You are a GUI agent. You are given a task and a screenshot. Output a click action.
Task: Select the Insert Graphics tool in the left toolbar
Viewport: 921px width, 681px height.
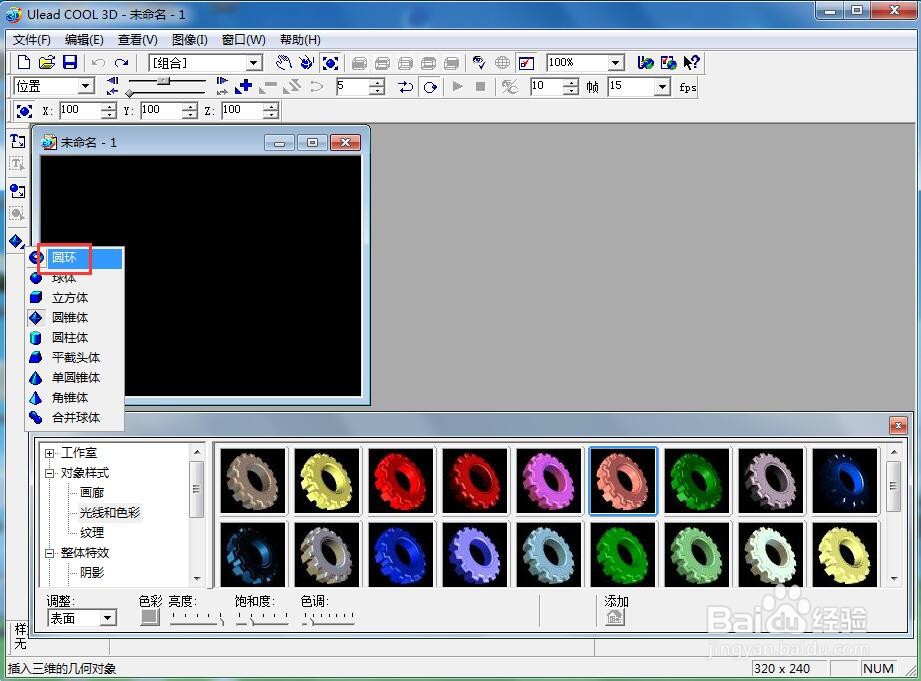coord(18,191)
